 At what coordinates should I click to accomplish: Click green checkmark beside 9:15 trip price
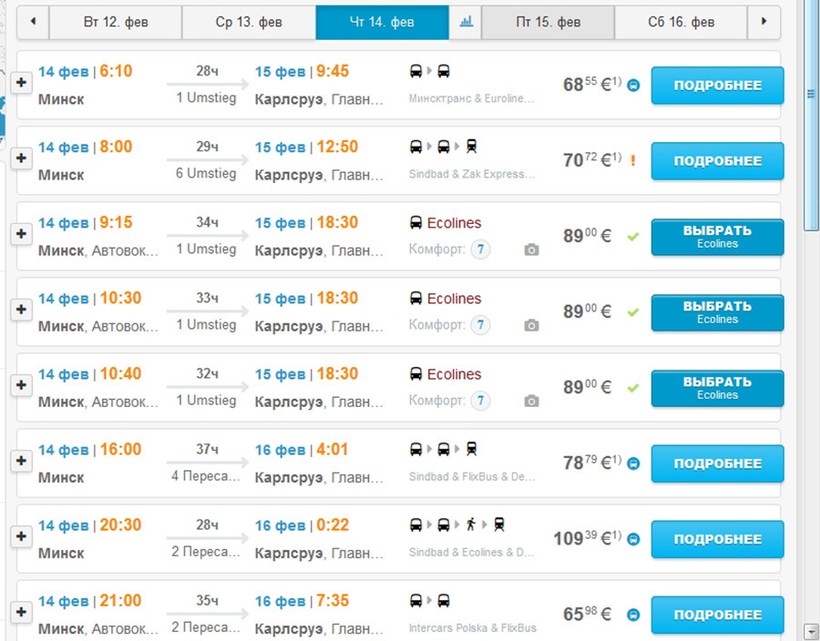coord(632,237)
